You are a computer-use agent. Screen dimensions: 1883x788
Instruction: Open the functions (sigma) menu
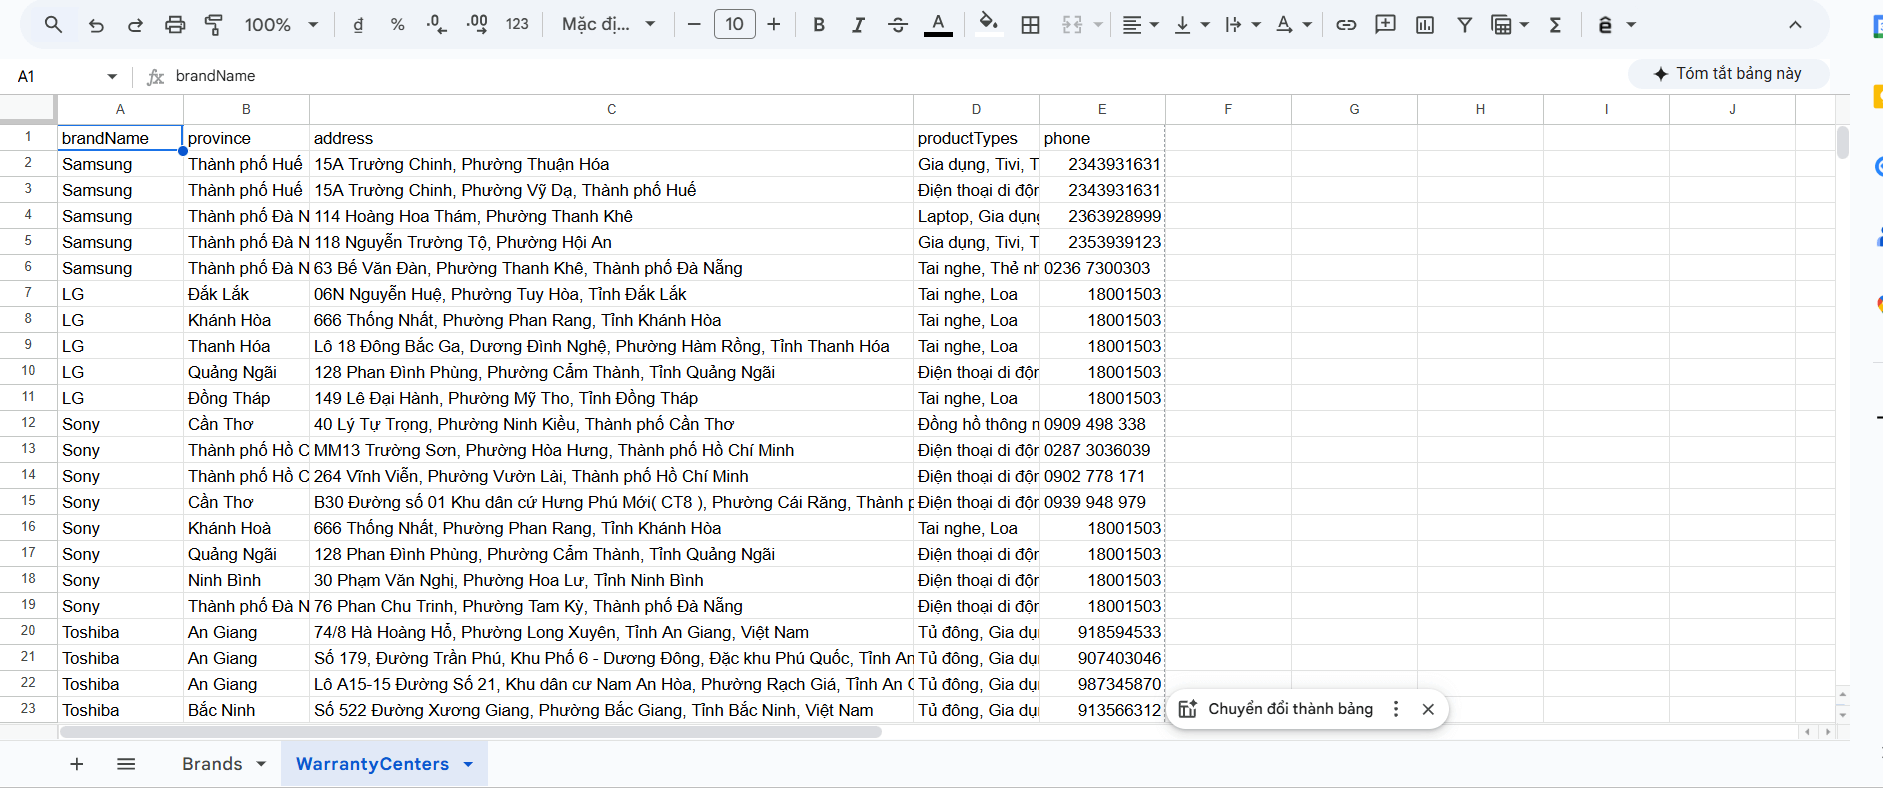point(1555,25)
